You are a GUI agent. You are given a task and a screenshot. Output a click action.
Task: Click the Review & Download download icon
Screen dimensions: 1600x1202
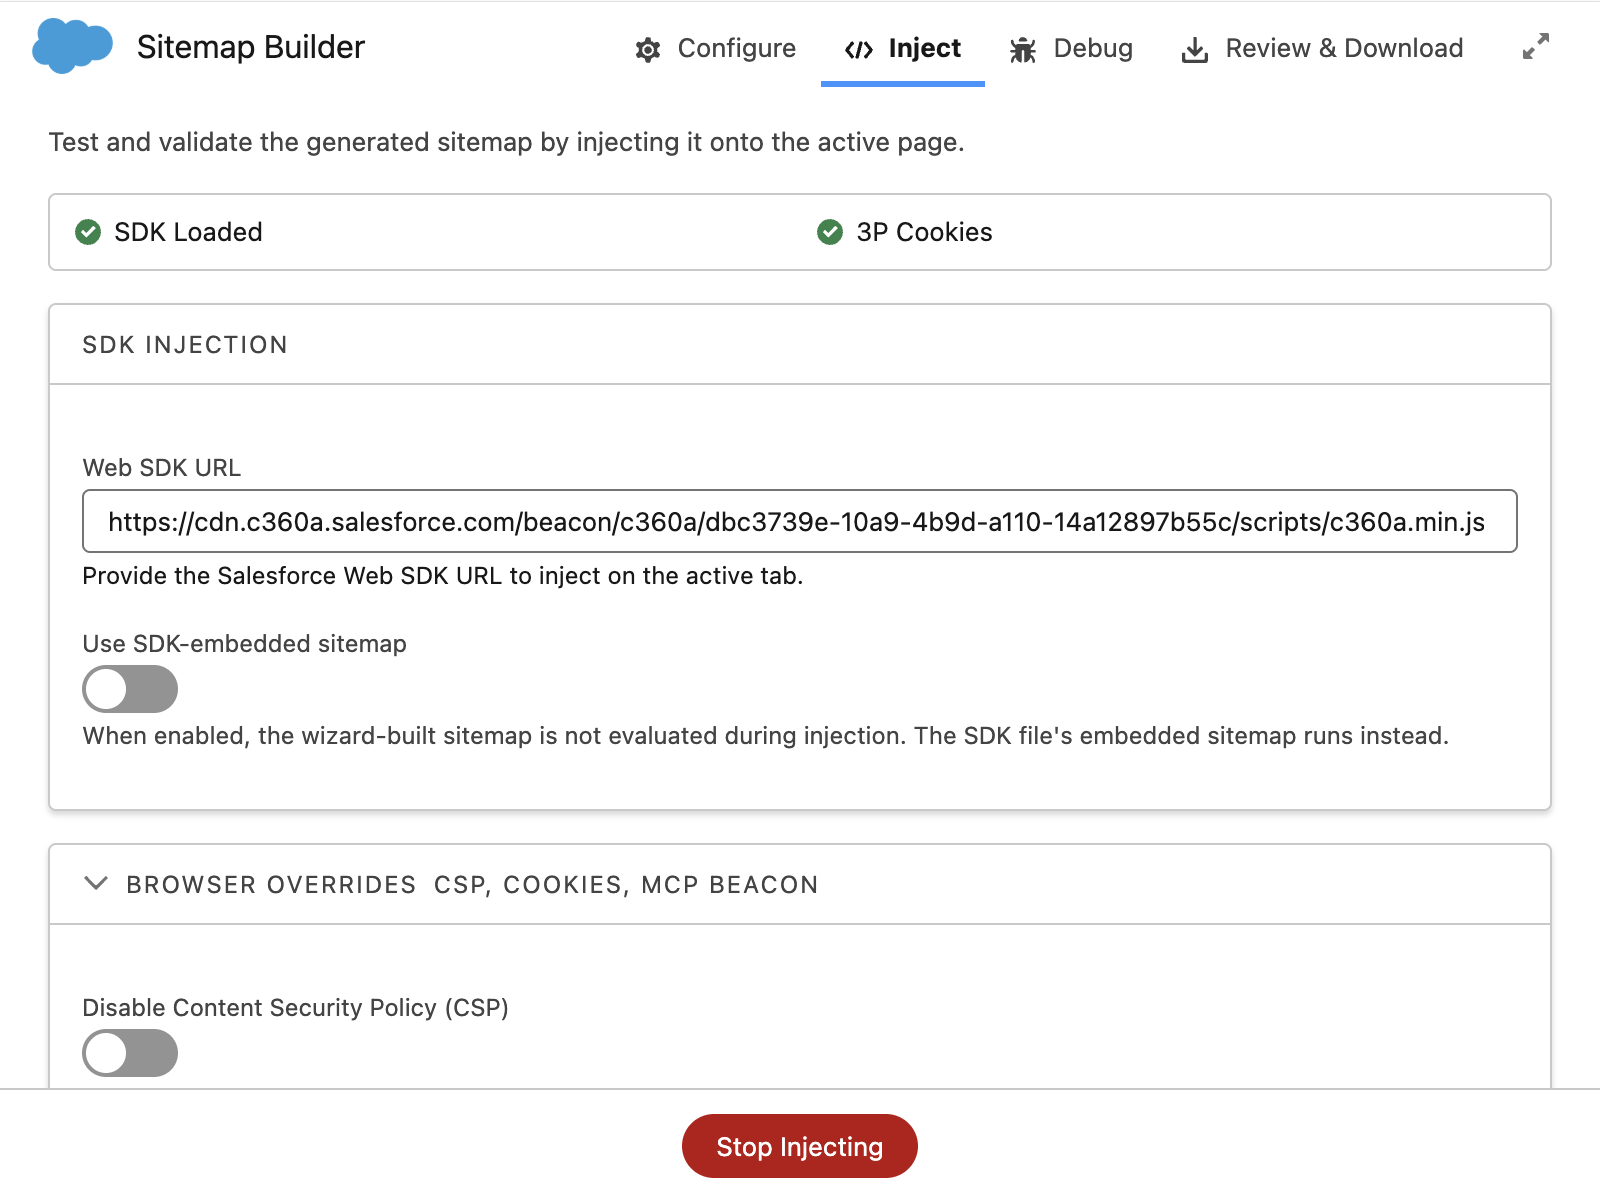(x=1193, y=48)
